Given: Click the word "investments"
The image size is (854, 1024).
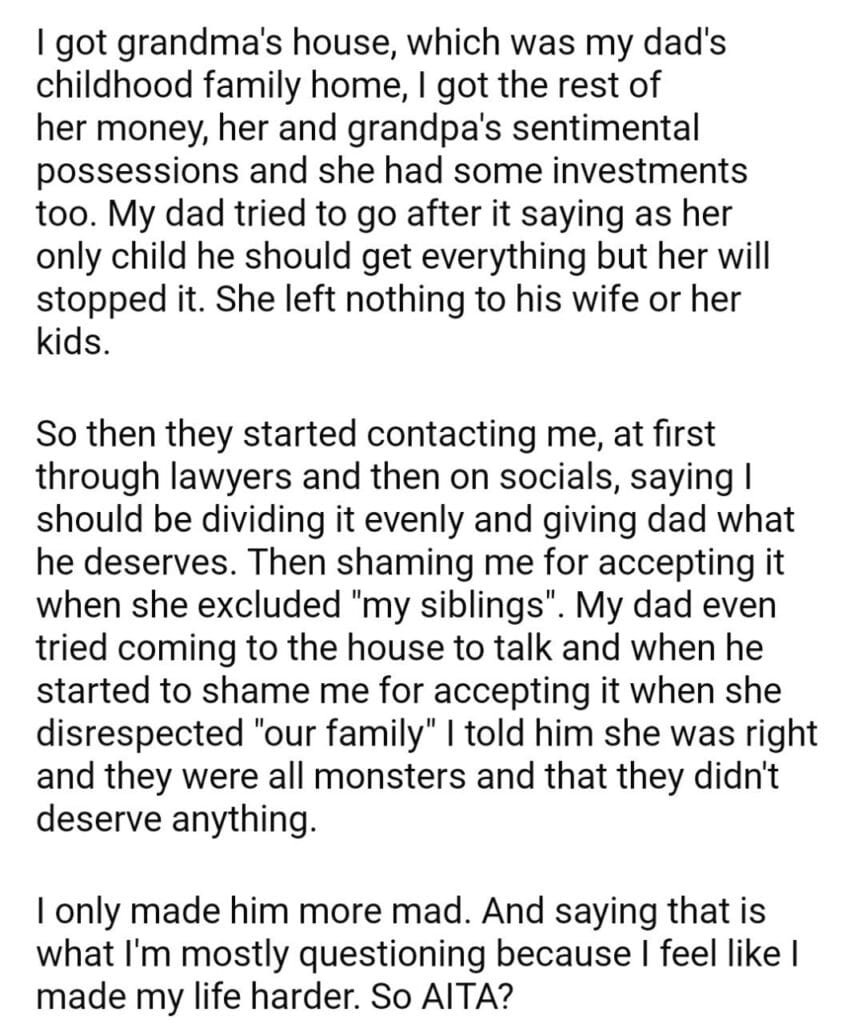Looking at the screenshot, I should (646, 171).
